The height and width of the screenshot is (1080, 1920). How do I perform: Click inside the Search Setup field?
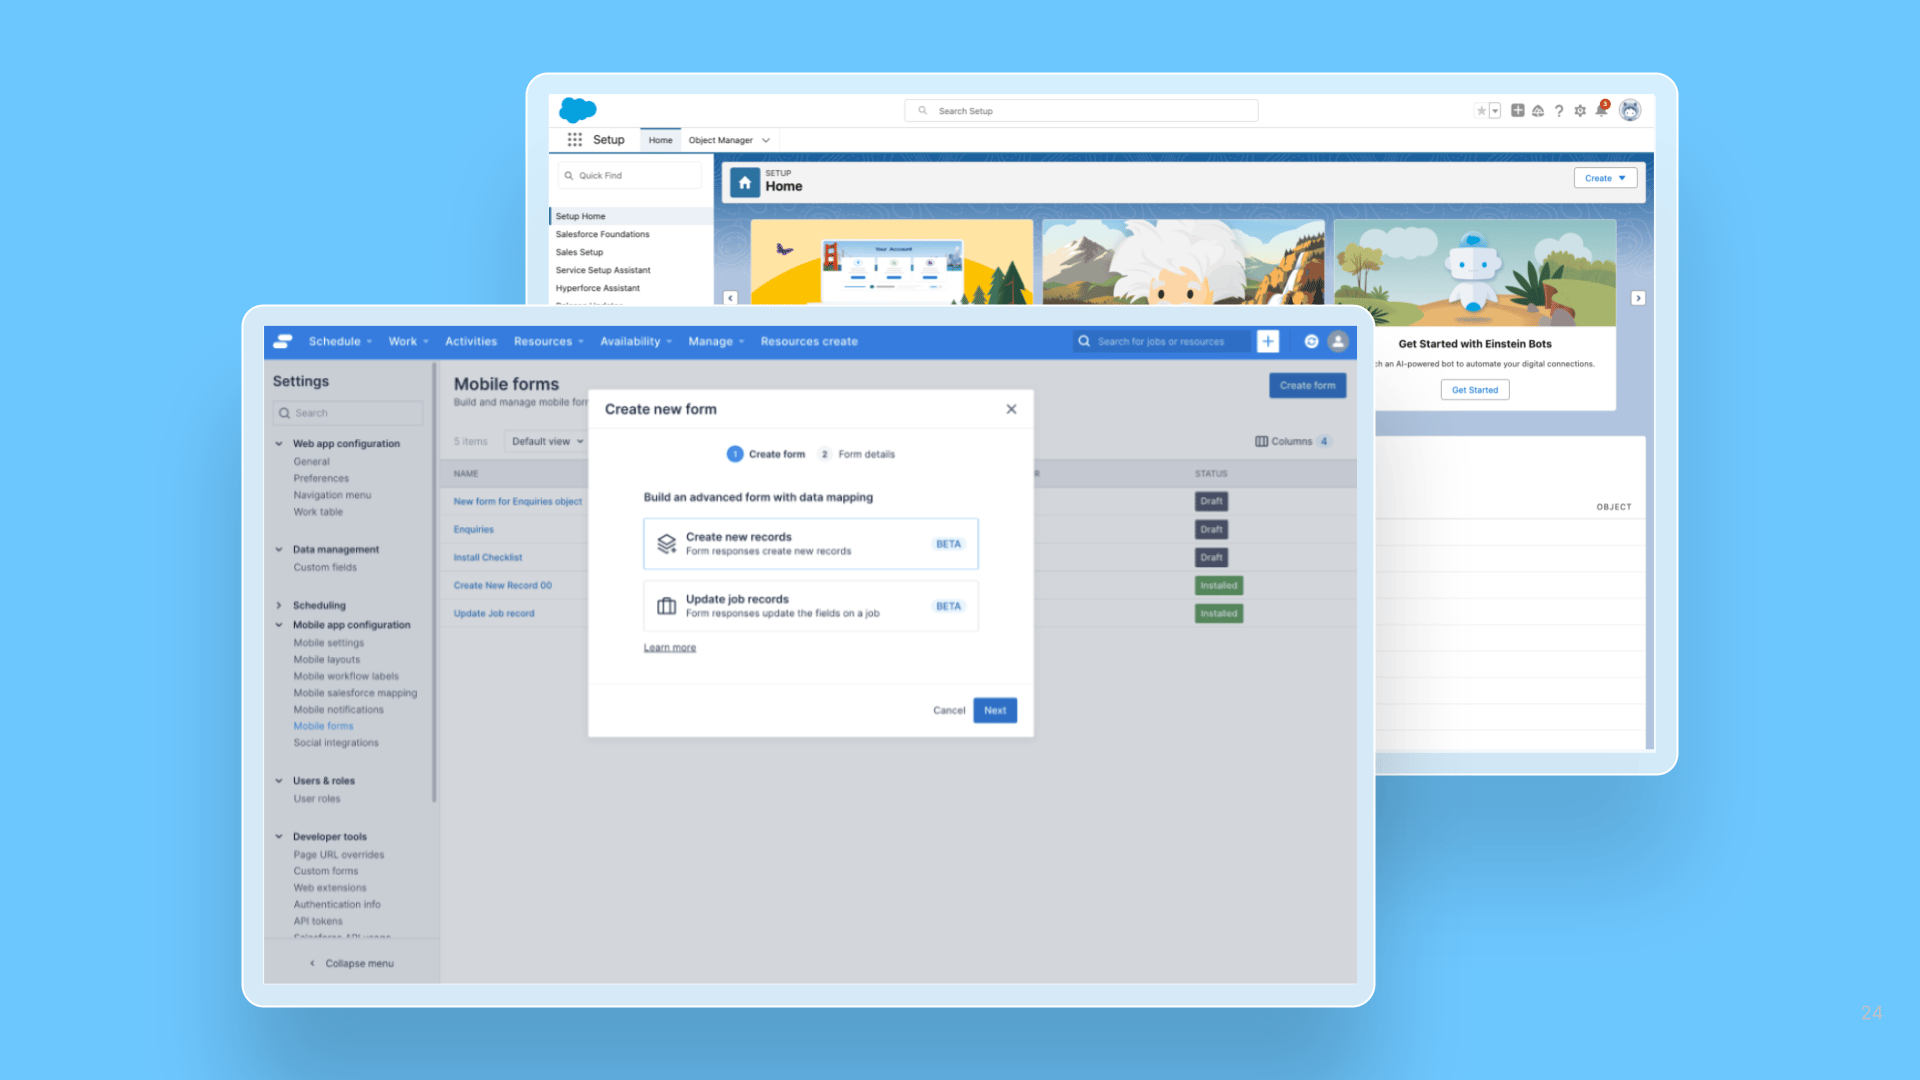(1081, 111)
